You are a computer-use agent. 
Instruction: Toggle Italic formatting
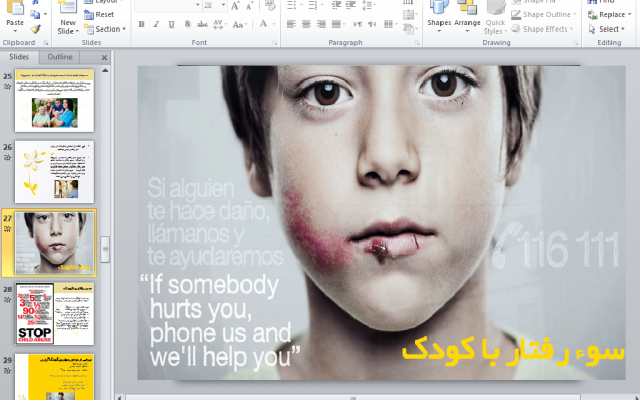click(x=156, y=24)
